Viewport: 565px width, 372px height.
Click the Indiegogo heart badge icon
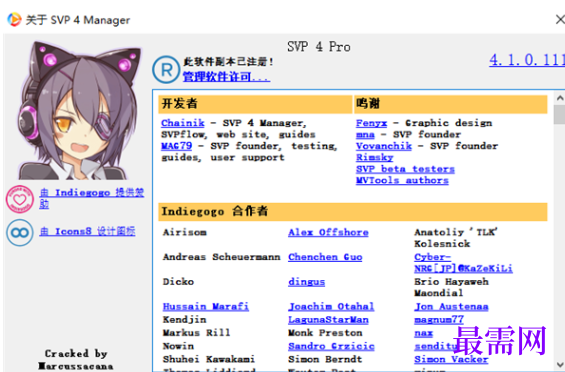tap(19, 199)
